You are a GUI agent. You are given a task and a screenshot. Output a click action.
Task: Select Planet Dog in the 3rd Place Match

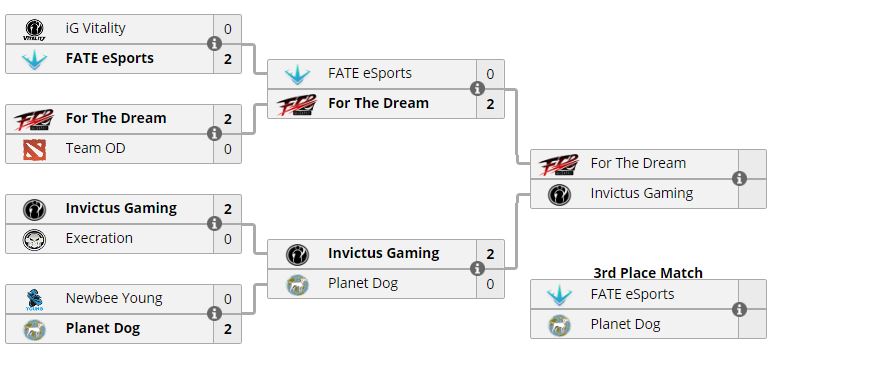pyautogui.click(x=625, y=324)
